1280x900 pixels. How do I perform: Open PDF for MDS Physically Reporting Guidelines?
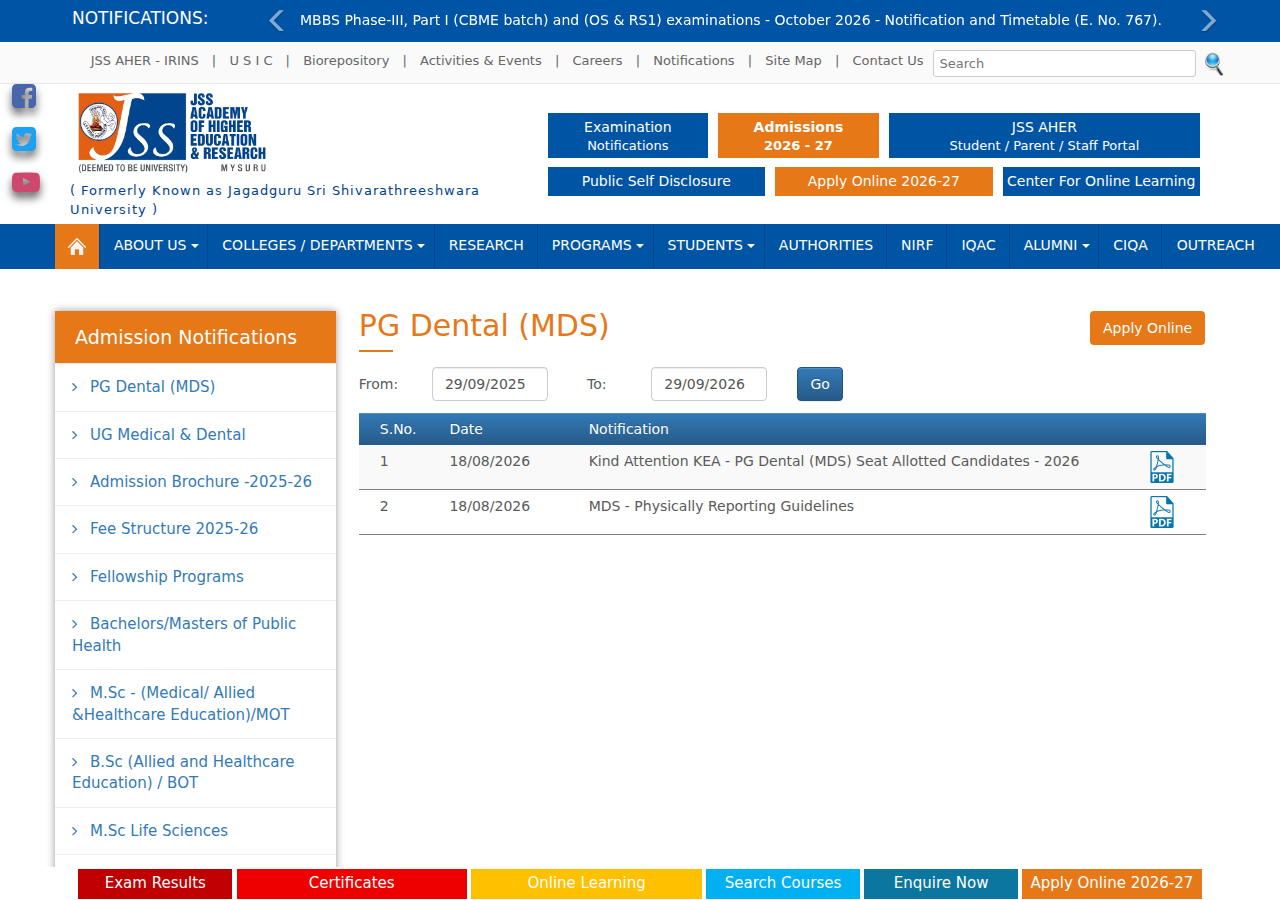[1162, 512]
